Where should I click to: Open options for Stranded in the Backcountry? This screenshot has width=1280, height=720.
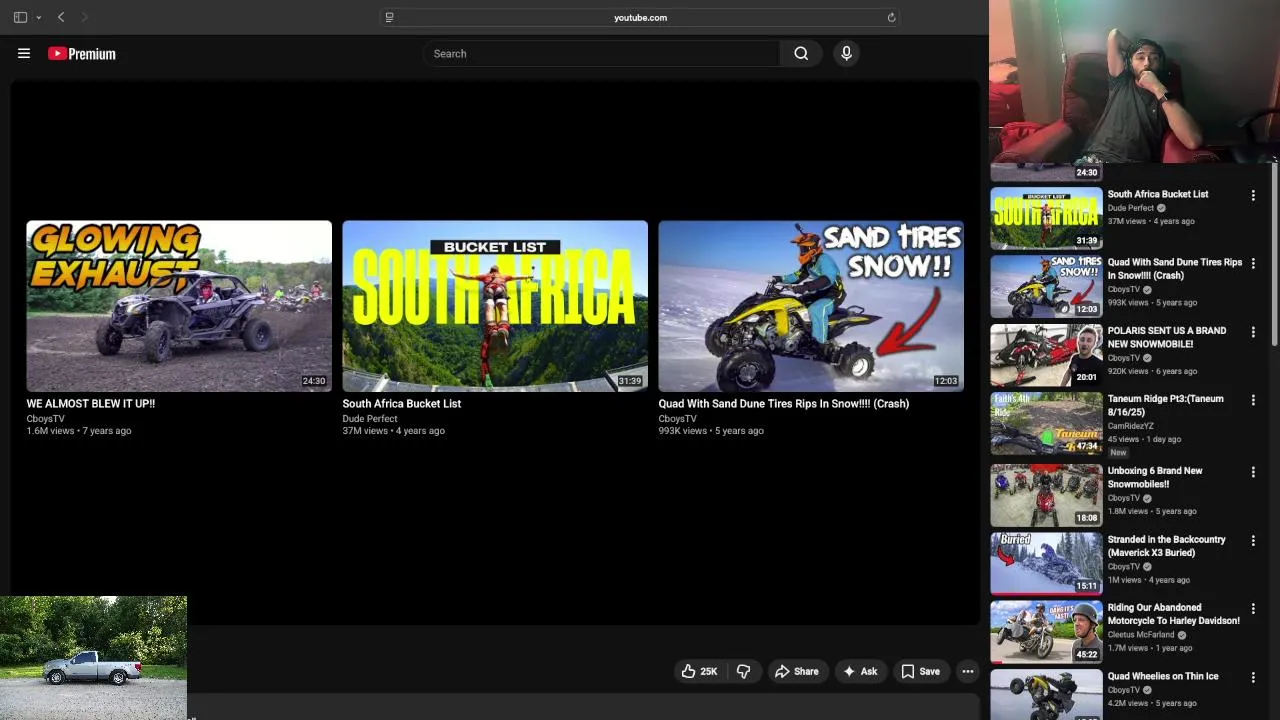click(1253, 541)
